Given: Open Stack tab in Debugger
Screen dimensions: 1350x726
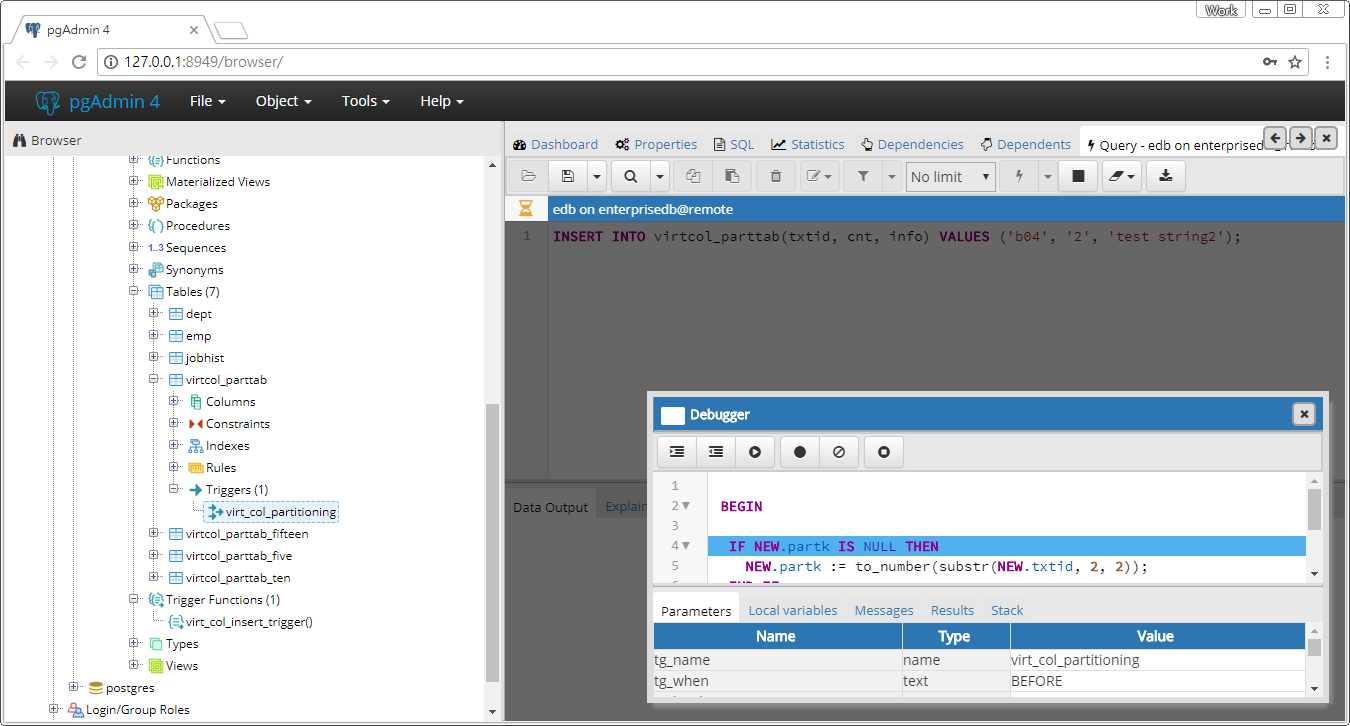Looking at the screenshot, I should (1007, 610).
